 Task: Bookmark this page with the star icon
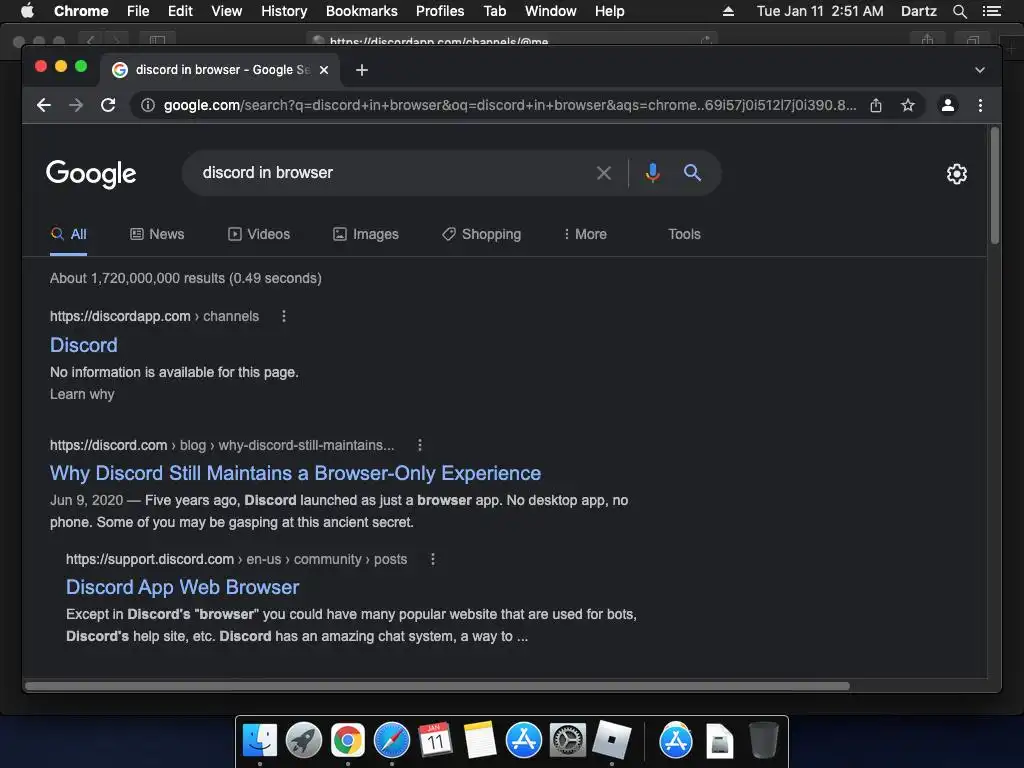(x=908, y=105)
